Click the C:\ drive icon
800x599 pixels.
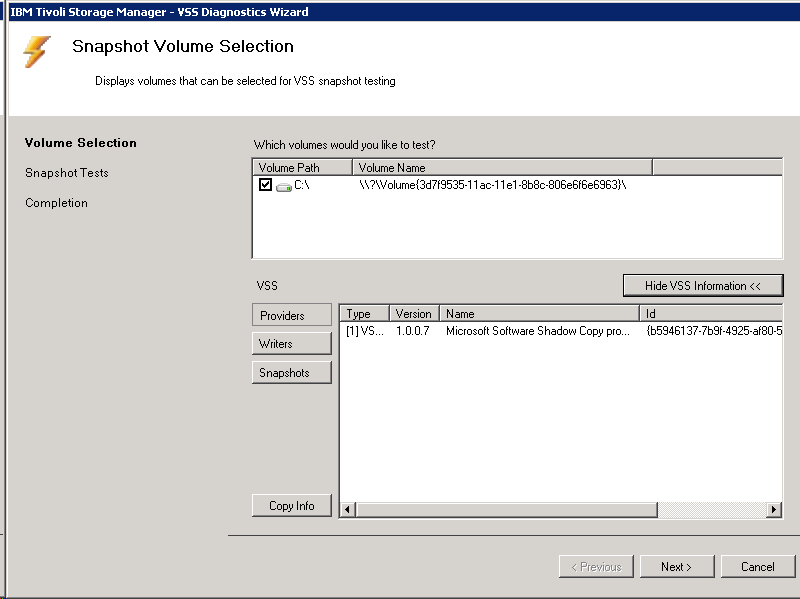pos(283,186)
